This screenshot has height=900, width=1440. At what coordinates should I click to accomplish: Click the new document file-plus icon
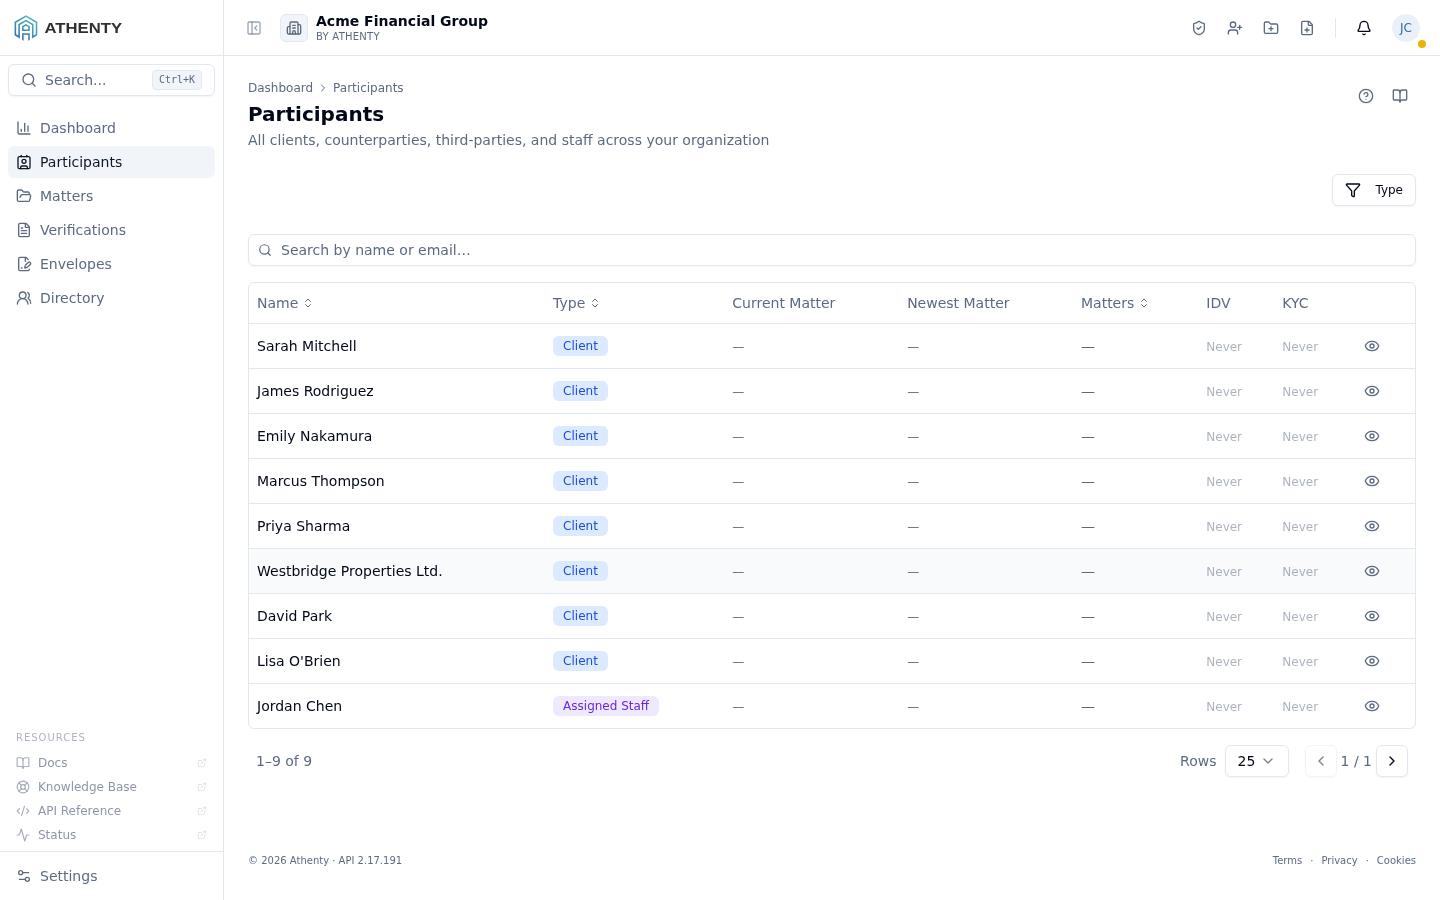[x=1307, y=28]
